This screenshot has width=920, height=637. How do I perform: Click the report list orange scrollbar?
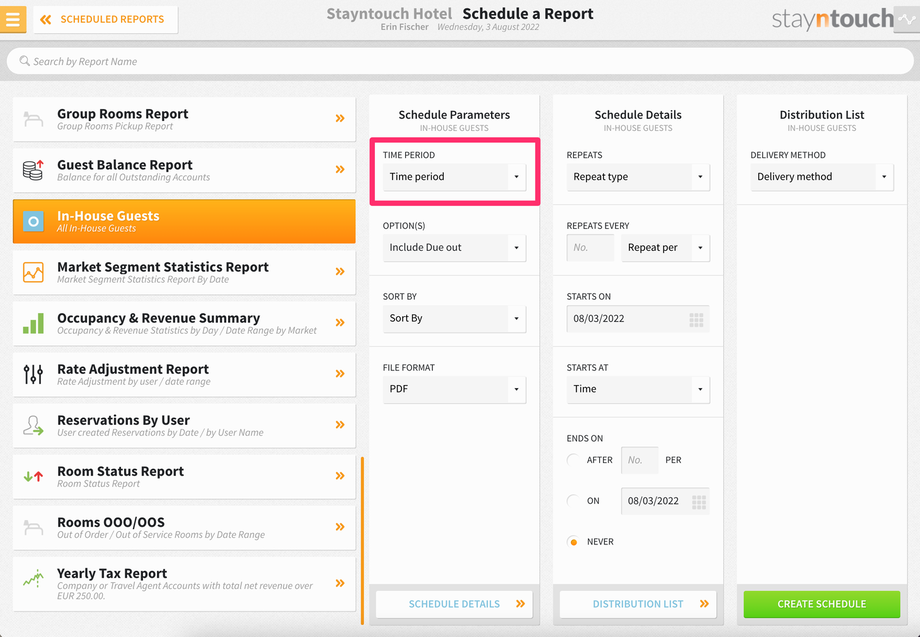(x=363, y=540)
